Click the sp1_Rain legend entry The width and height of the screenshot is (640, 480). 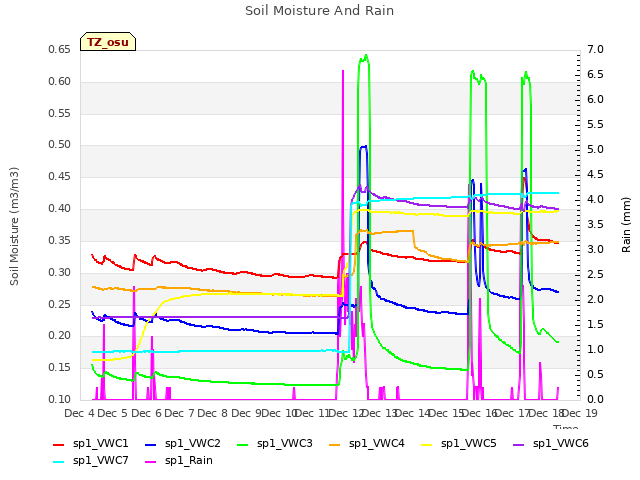179,461
